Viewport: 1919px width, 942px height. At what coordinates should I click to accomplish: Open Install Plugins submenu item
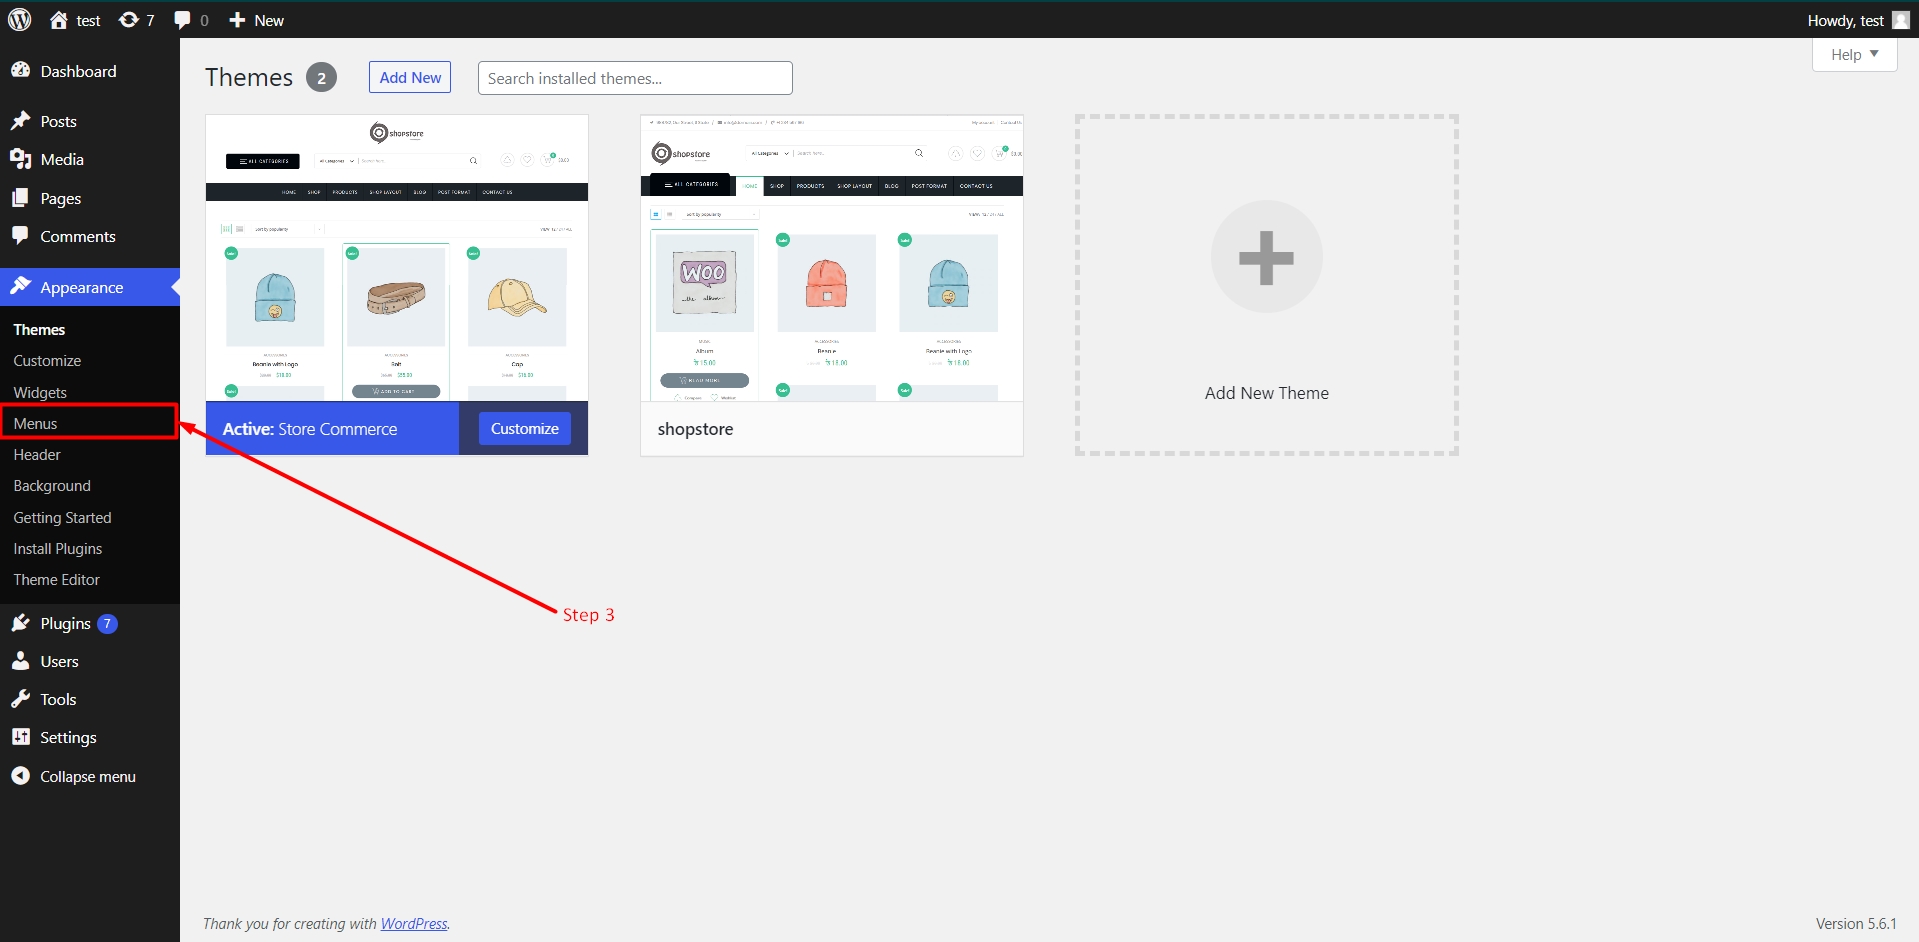click(x=58, y=548)
